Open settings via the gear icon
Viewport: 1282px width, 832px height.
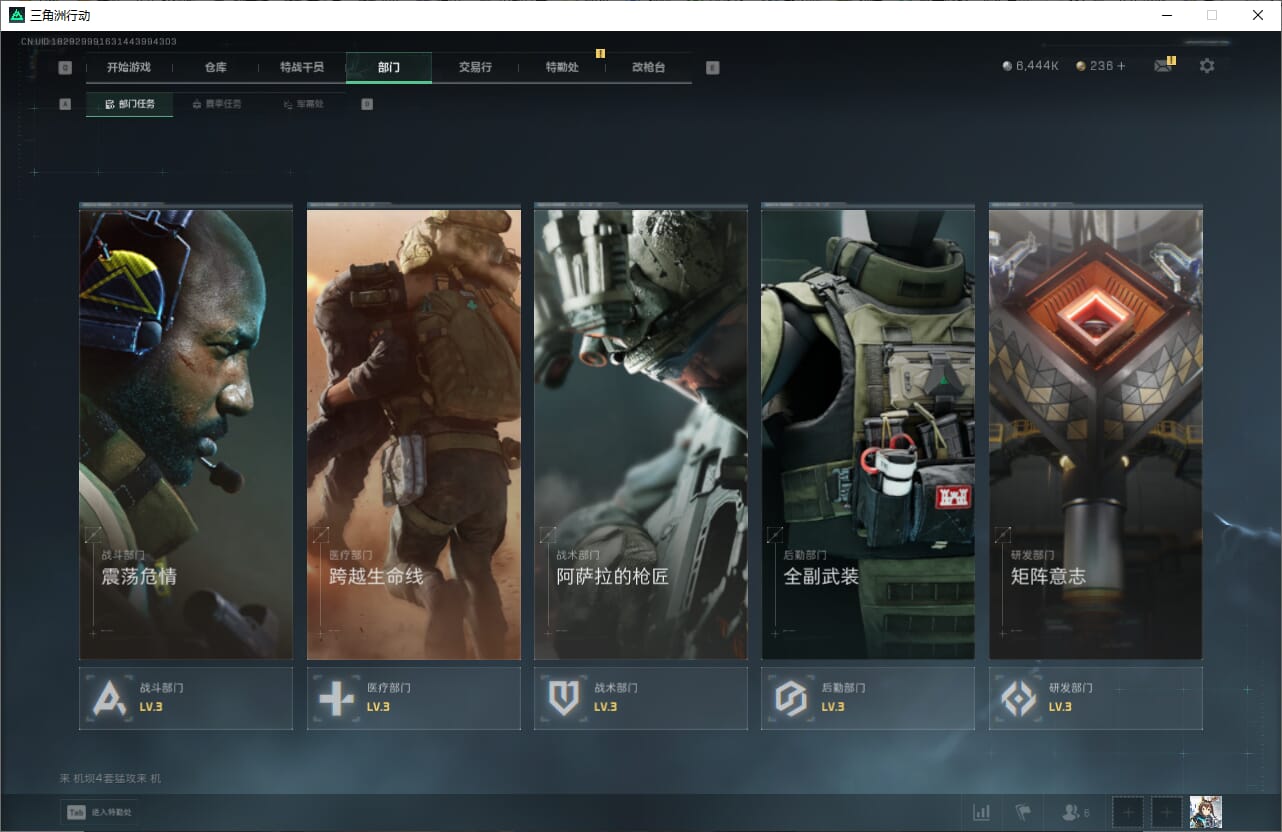pos(1207,66)
